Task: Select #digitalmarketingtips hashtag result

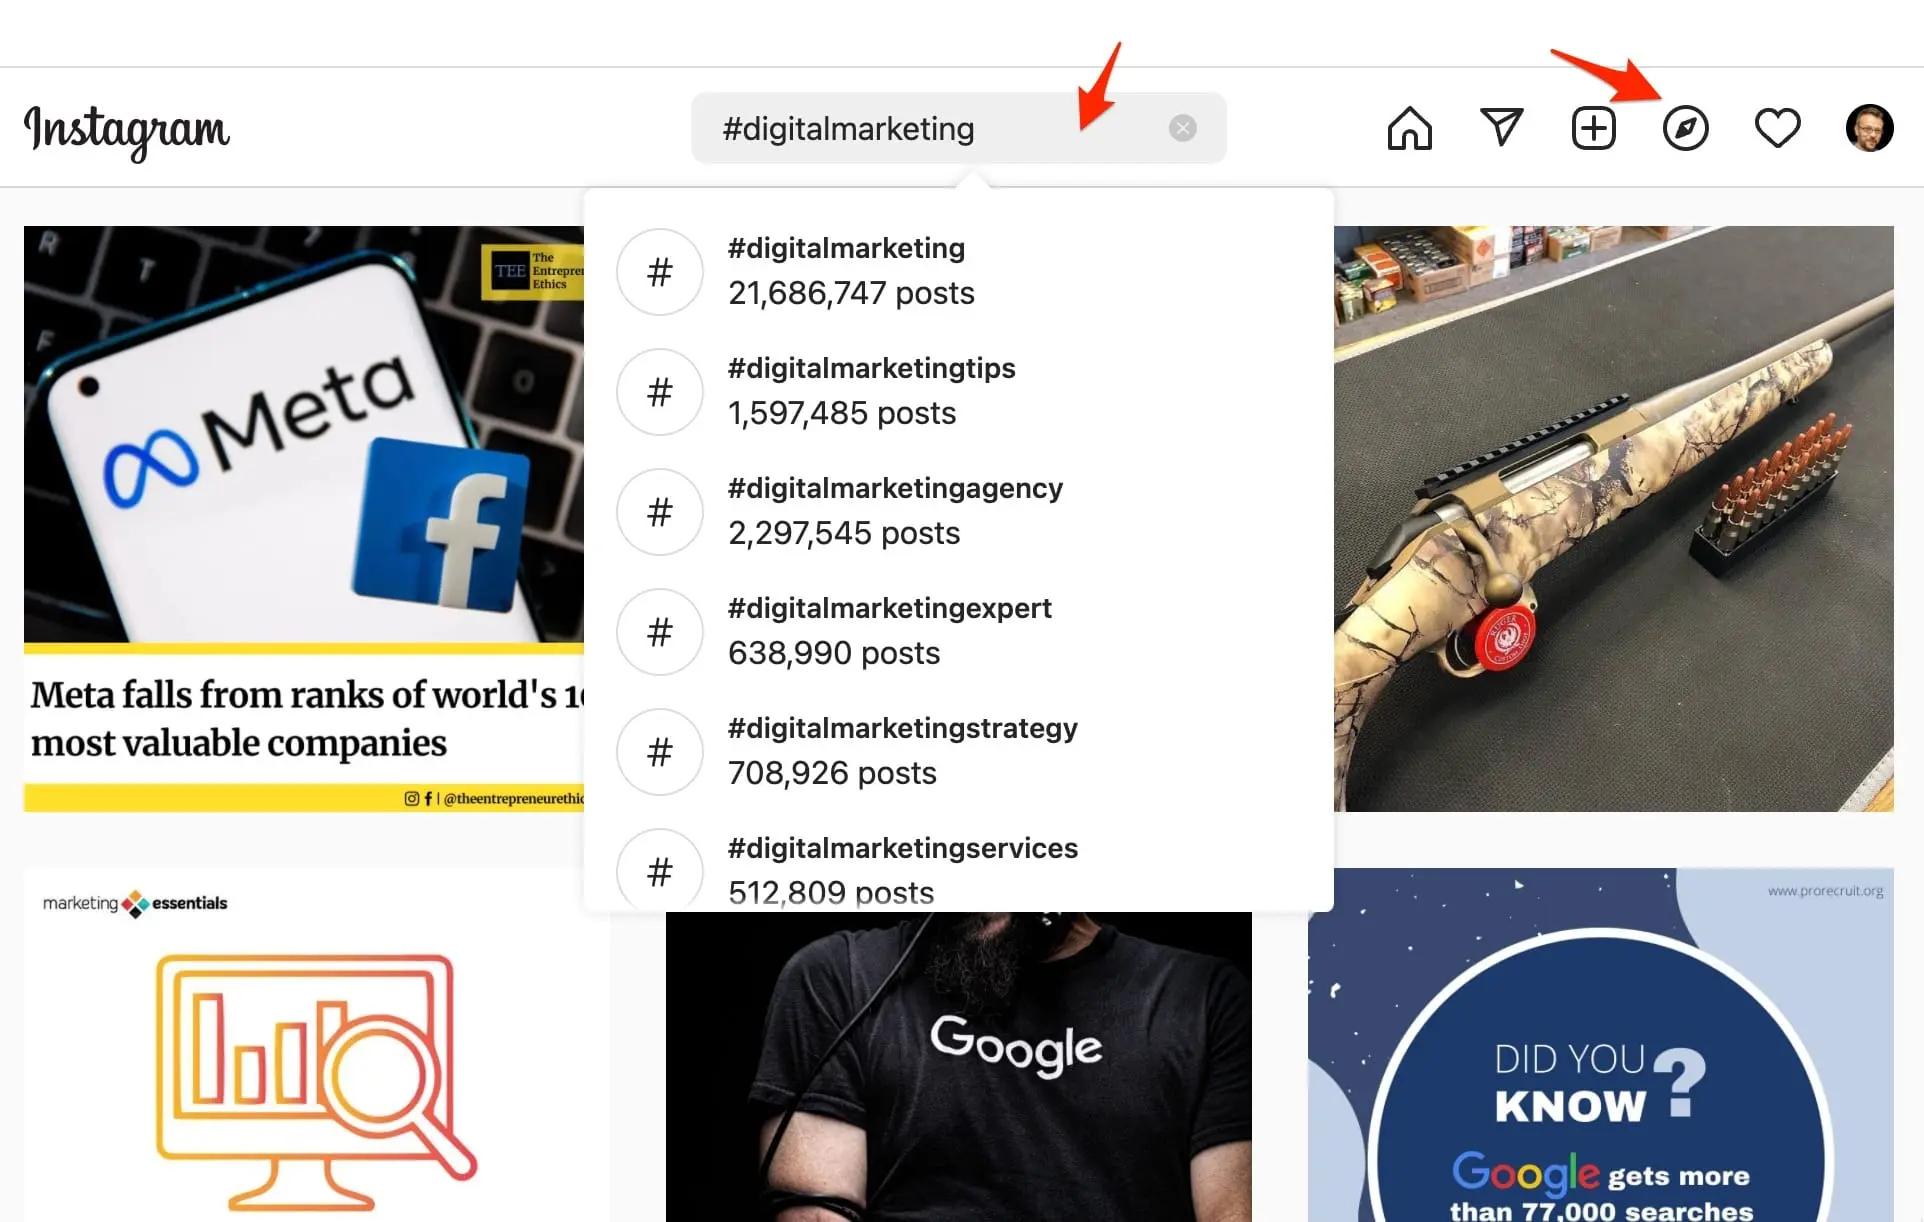Action: point(870,391)
